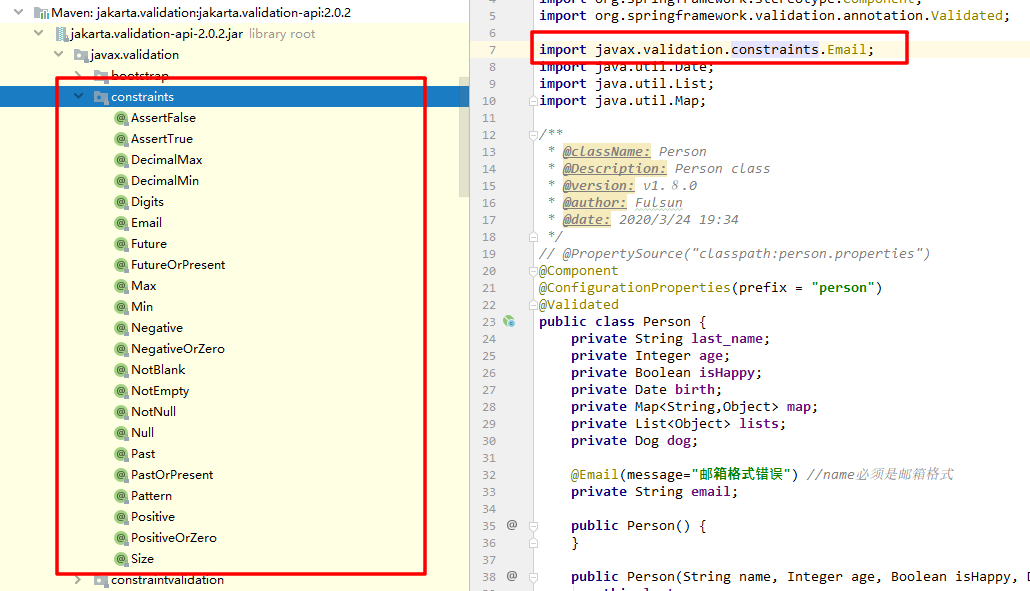This screenshot has width=1030, height=591.
Task: Click the @ gutter icon at line 38
Action: coord(511,576)
